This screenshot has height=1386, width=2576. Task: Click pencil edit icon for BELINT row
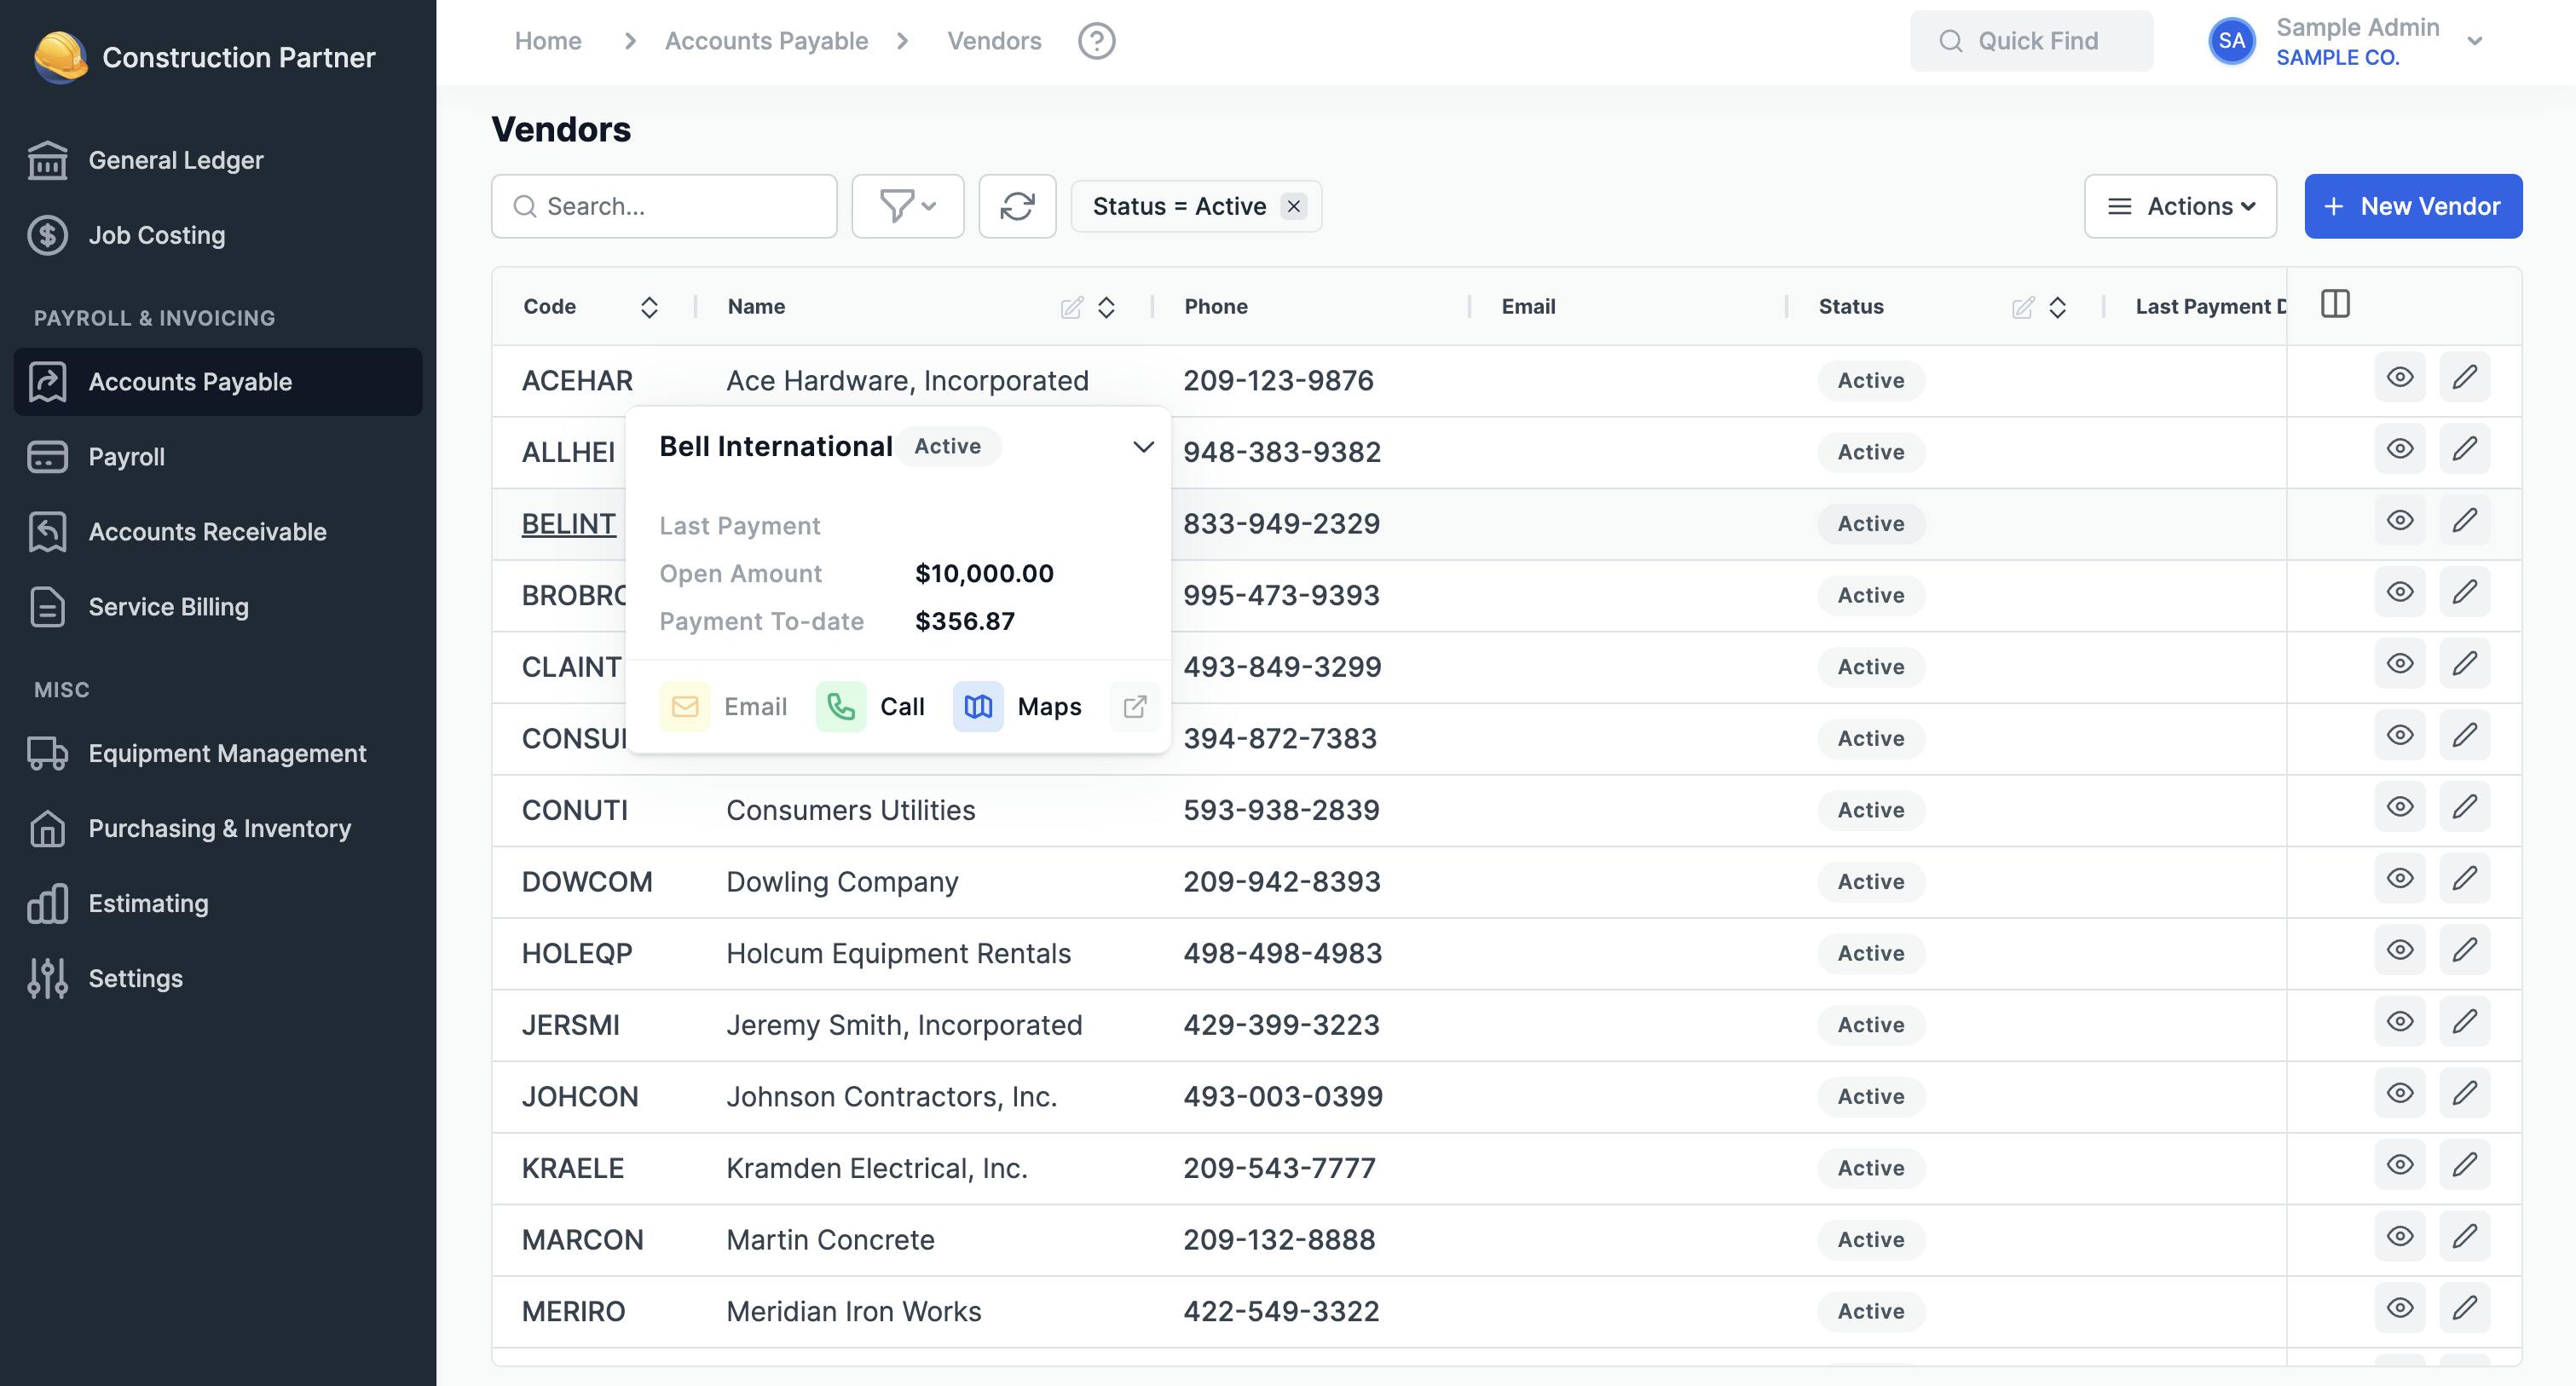(2464, 520)
